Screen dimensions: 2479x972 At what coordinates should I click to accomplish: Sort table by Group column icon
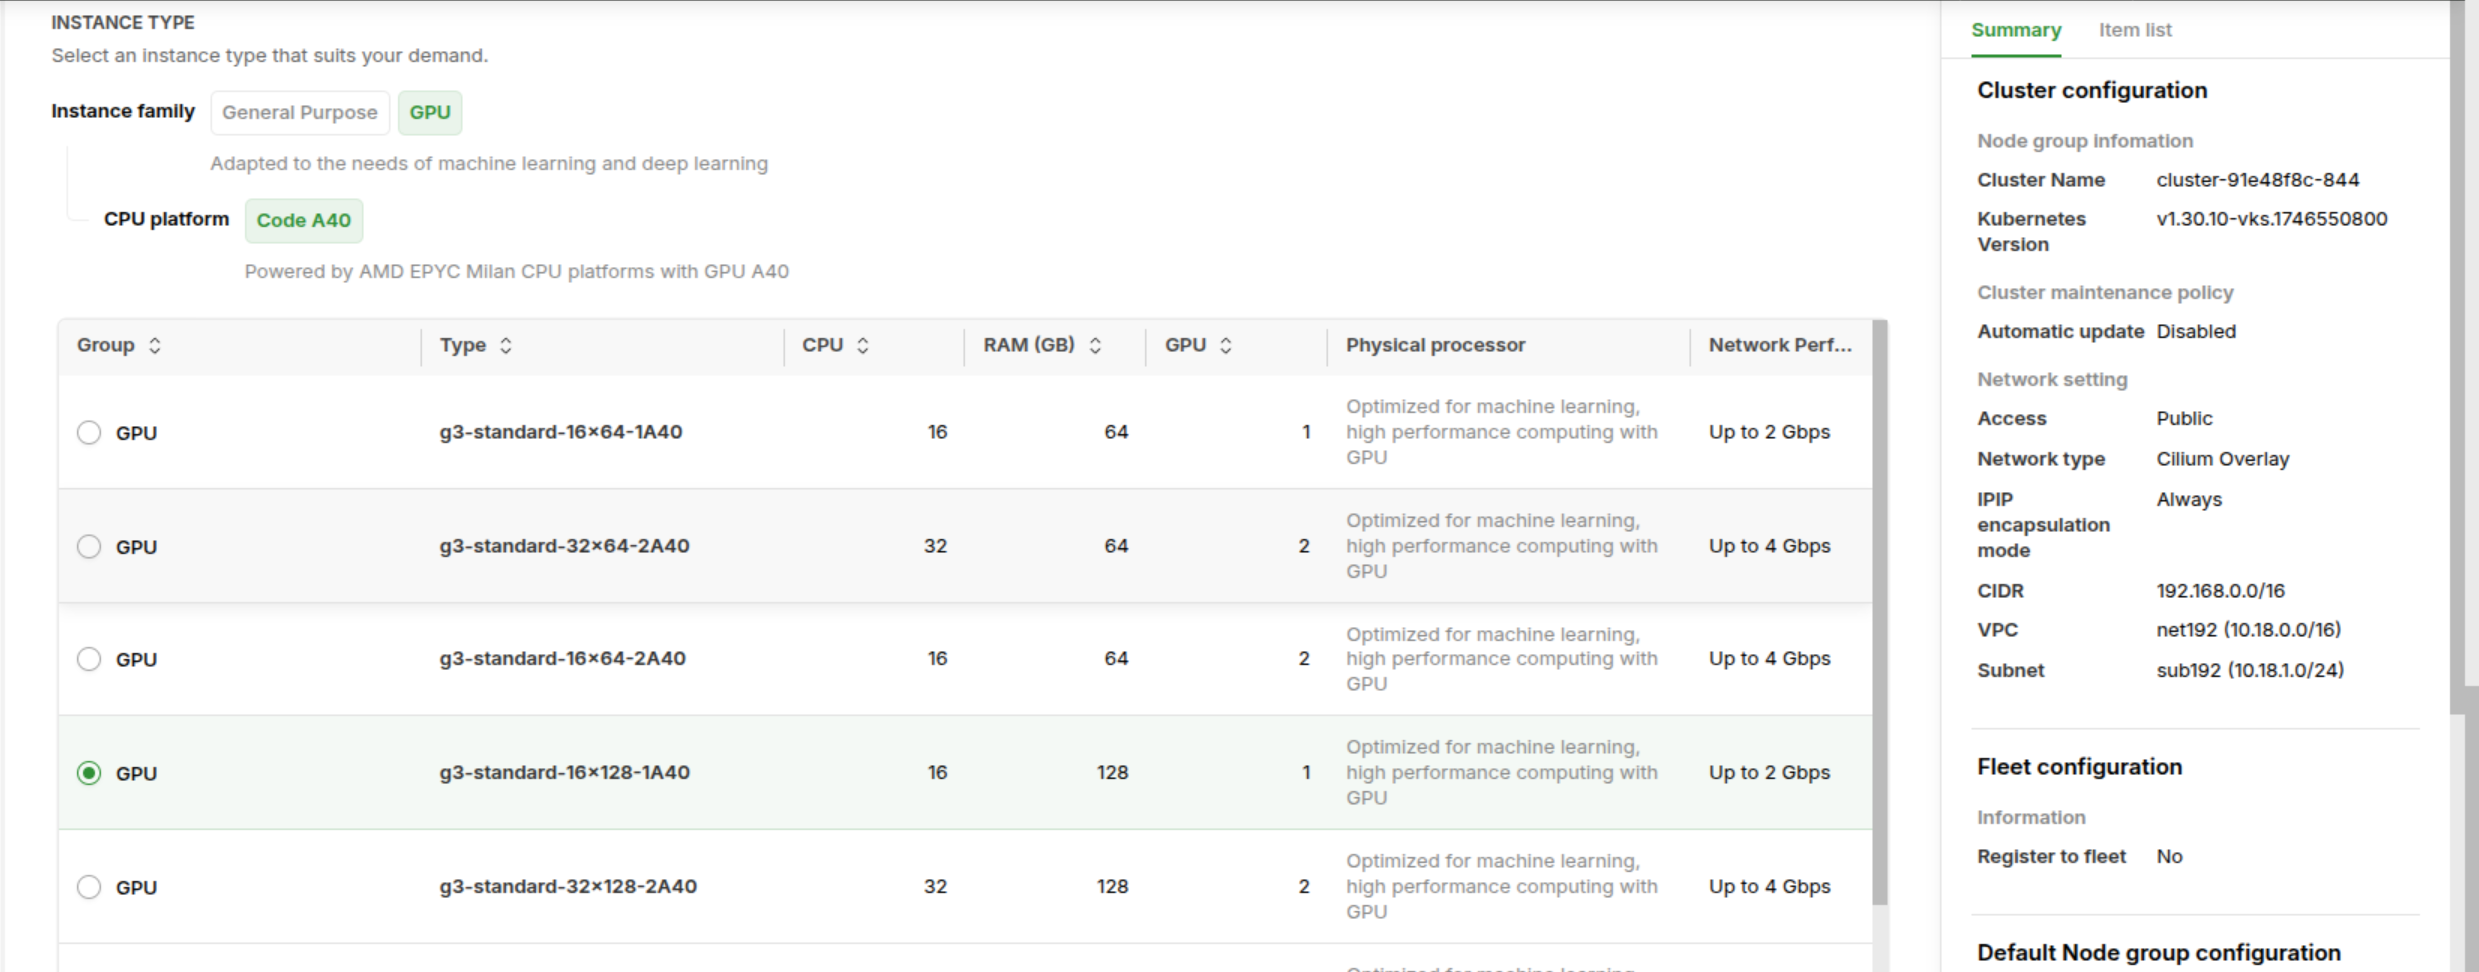pos(154,345)
